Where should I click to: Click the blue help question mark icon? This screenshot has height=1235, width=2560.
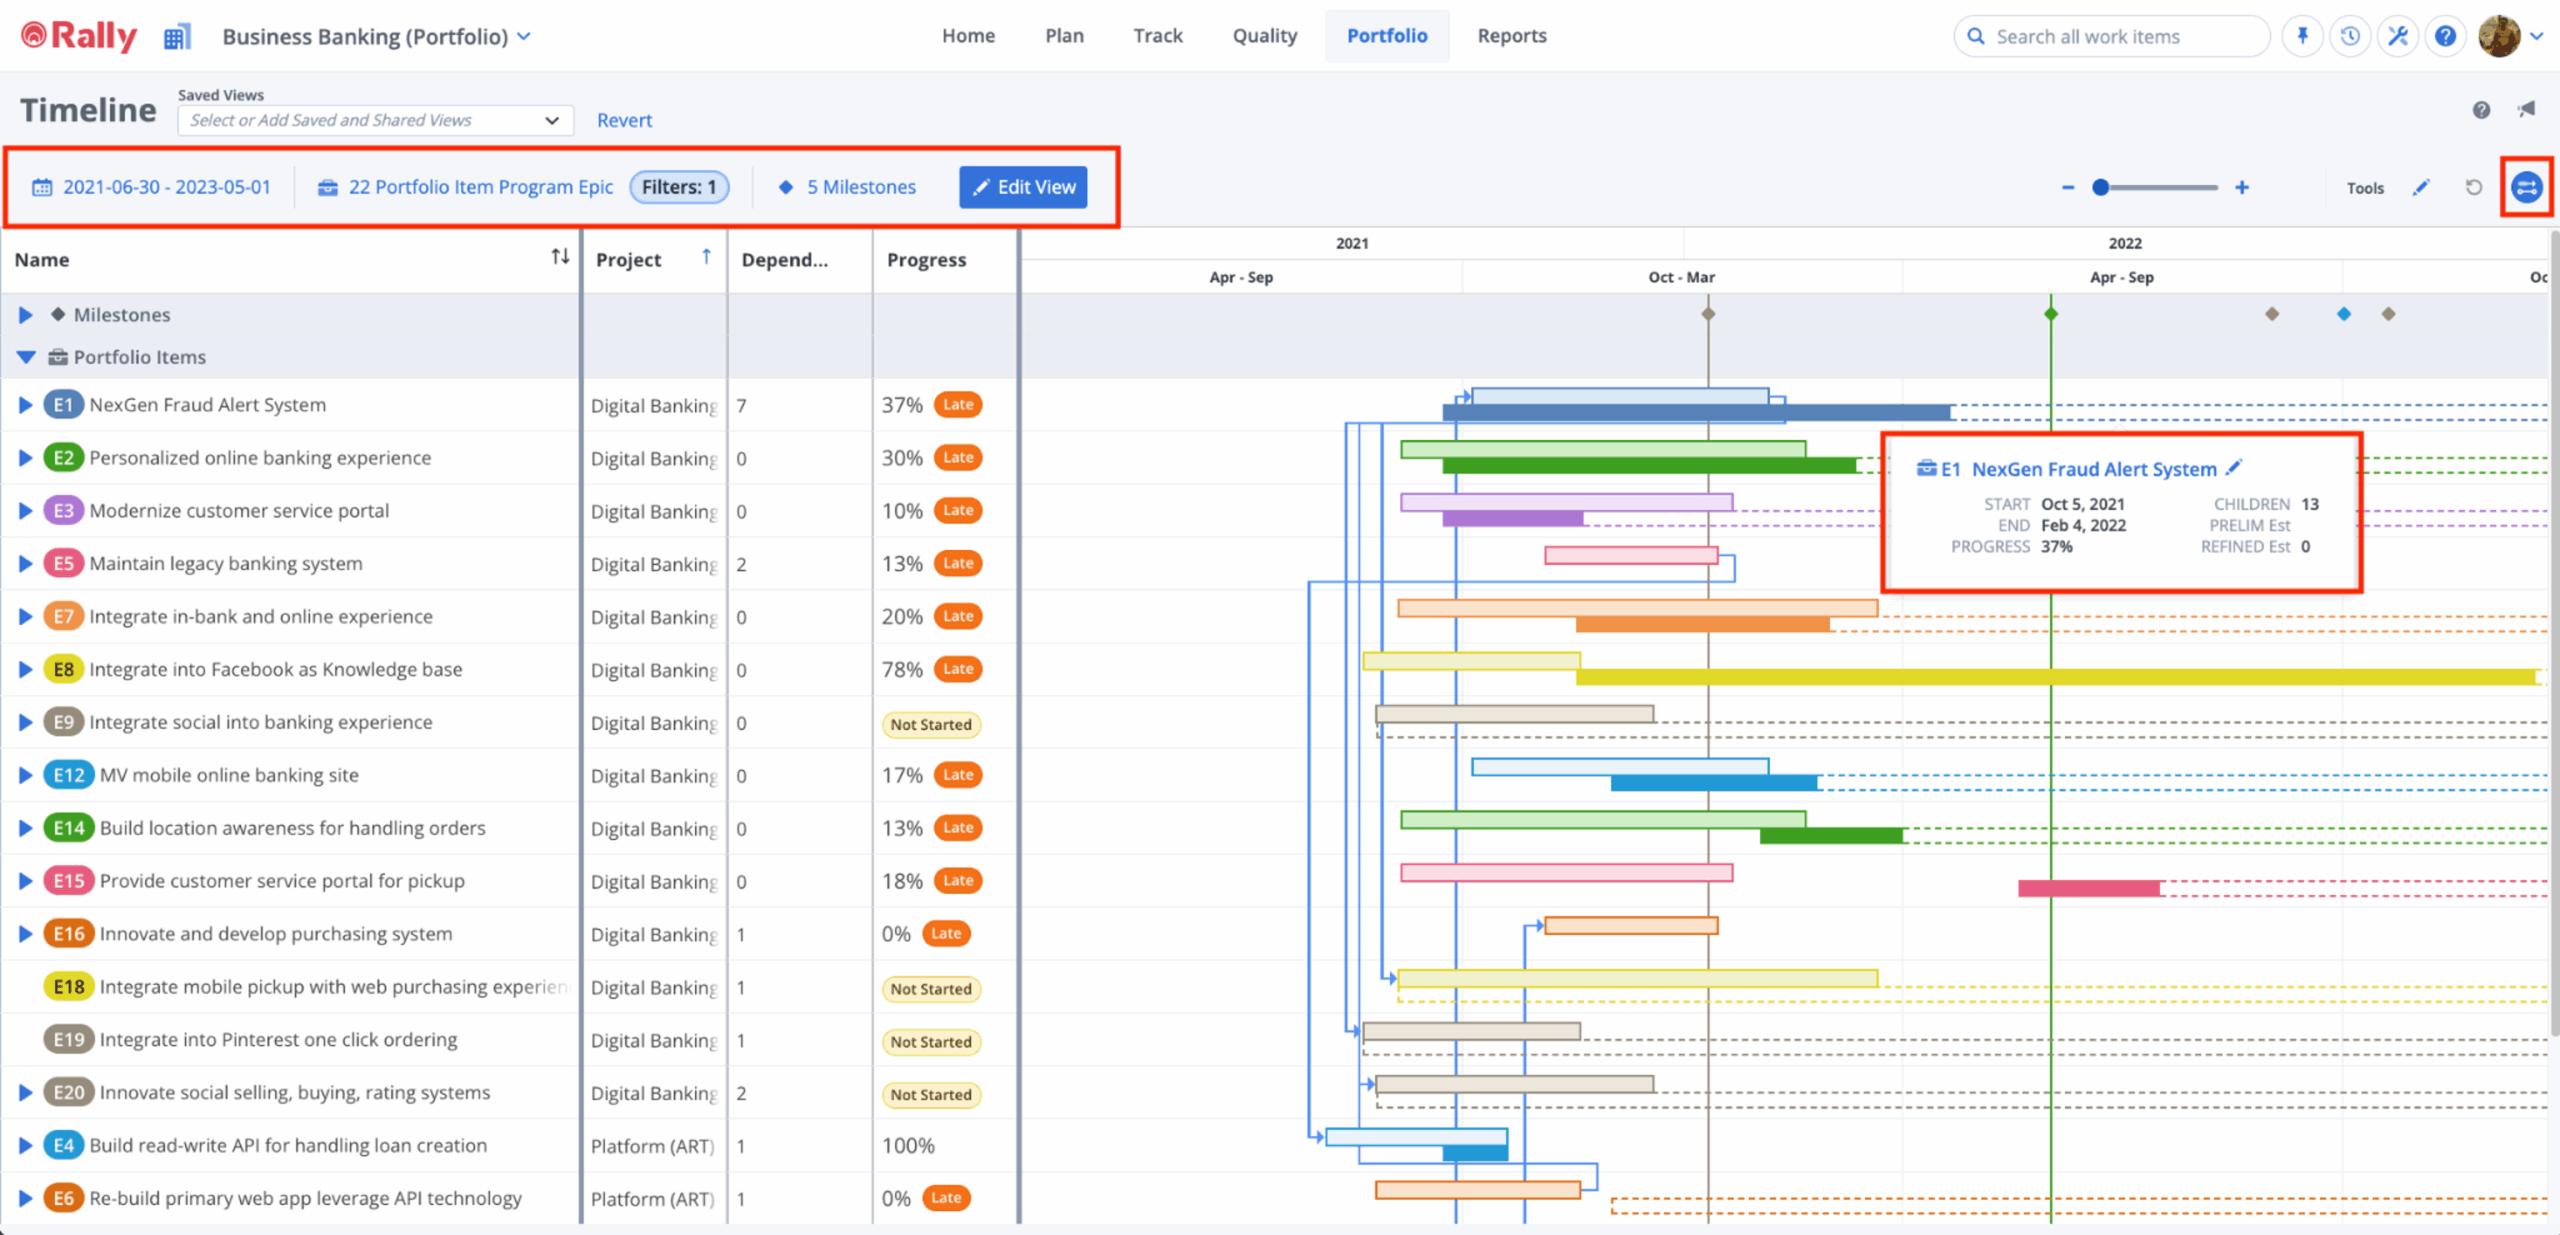click(2445, 36)
